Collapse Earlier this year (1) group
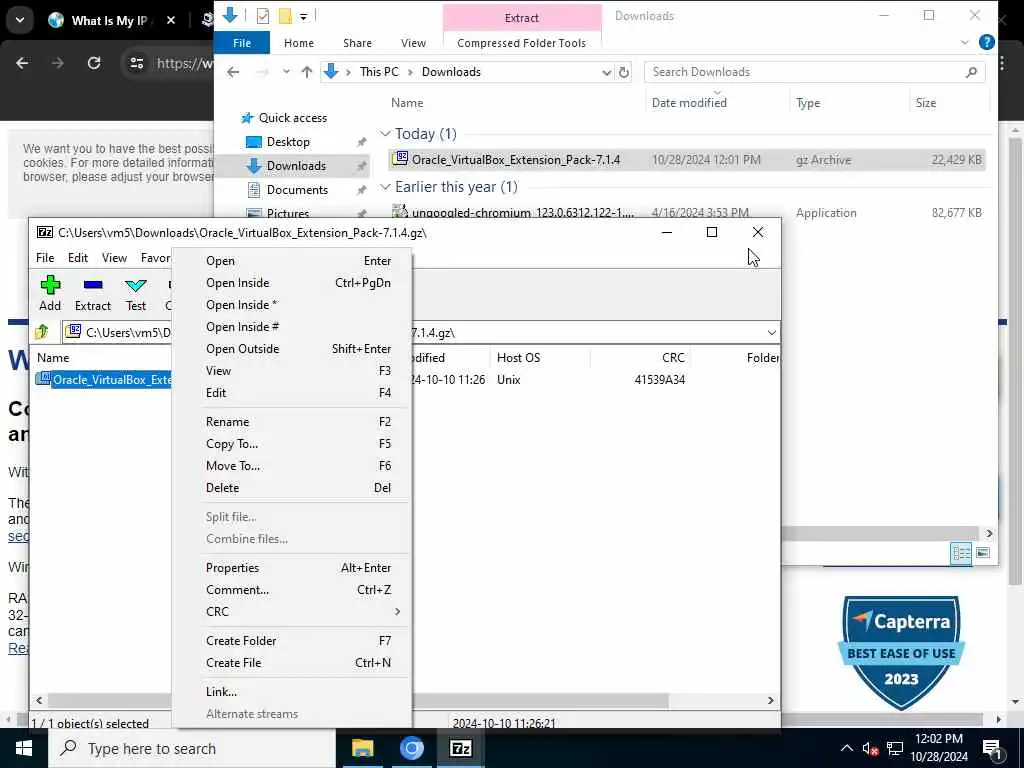 (385, 187)
